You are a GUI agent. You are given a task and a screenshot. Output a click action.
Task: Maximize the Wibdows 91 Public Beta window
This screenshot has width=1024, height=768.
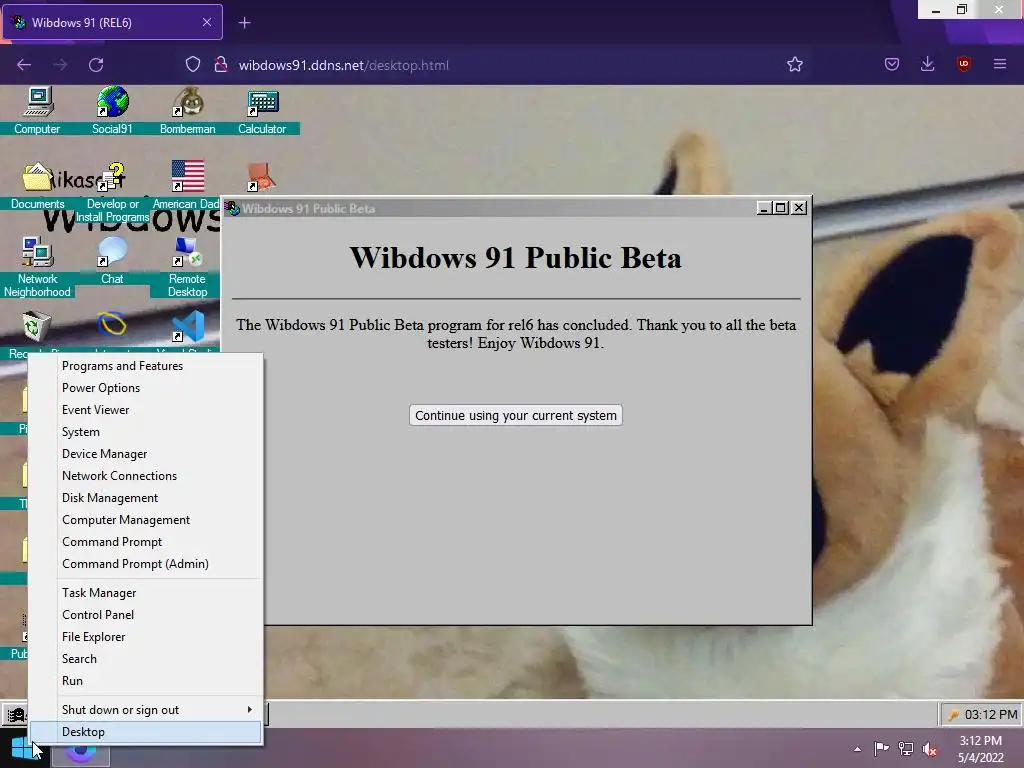pos(780,208)
